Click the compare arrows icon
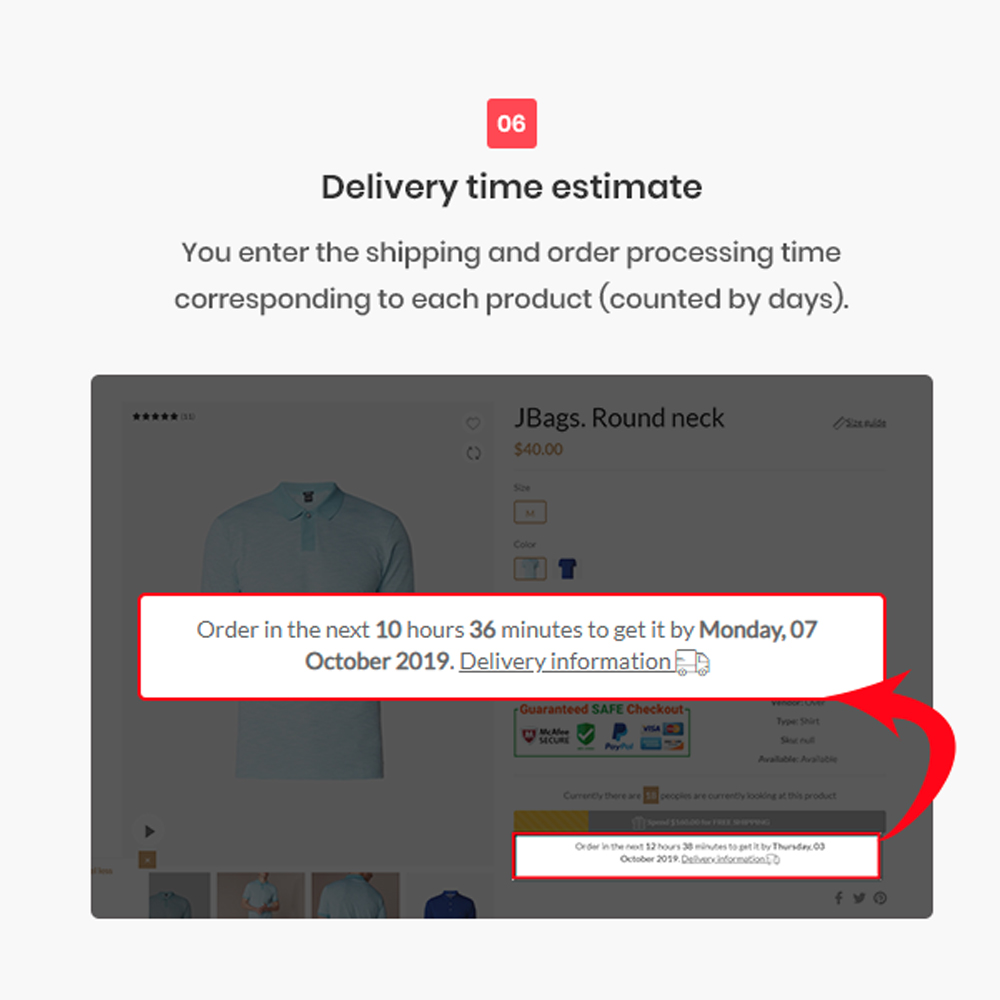 click(x=473, y=453)
